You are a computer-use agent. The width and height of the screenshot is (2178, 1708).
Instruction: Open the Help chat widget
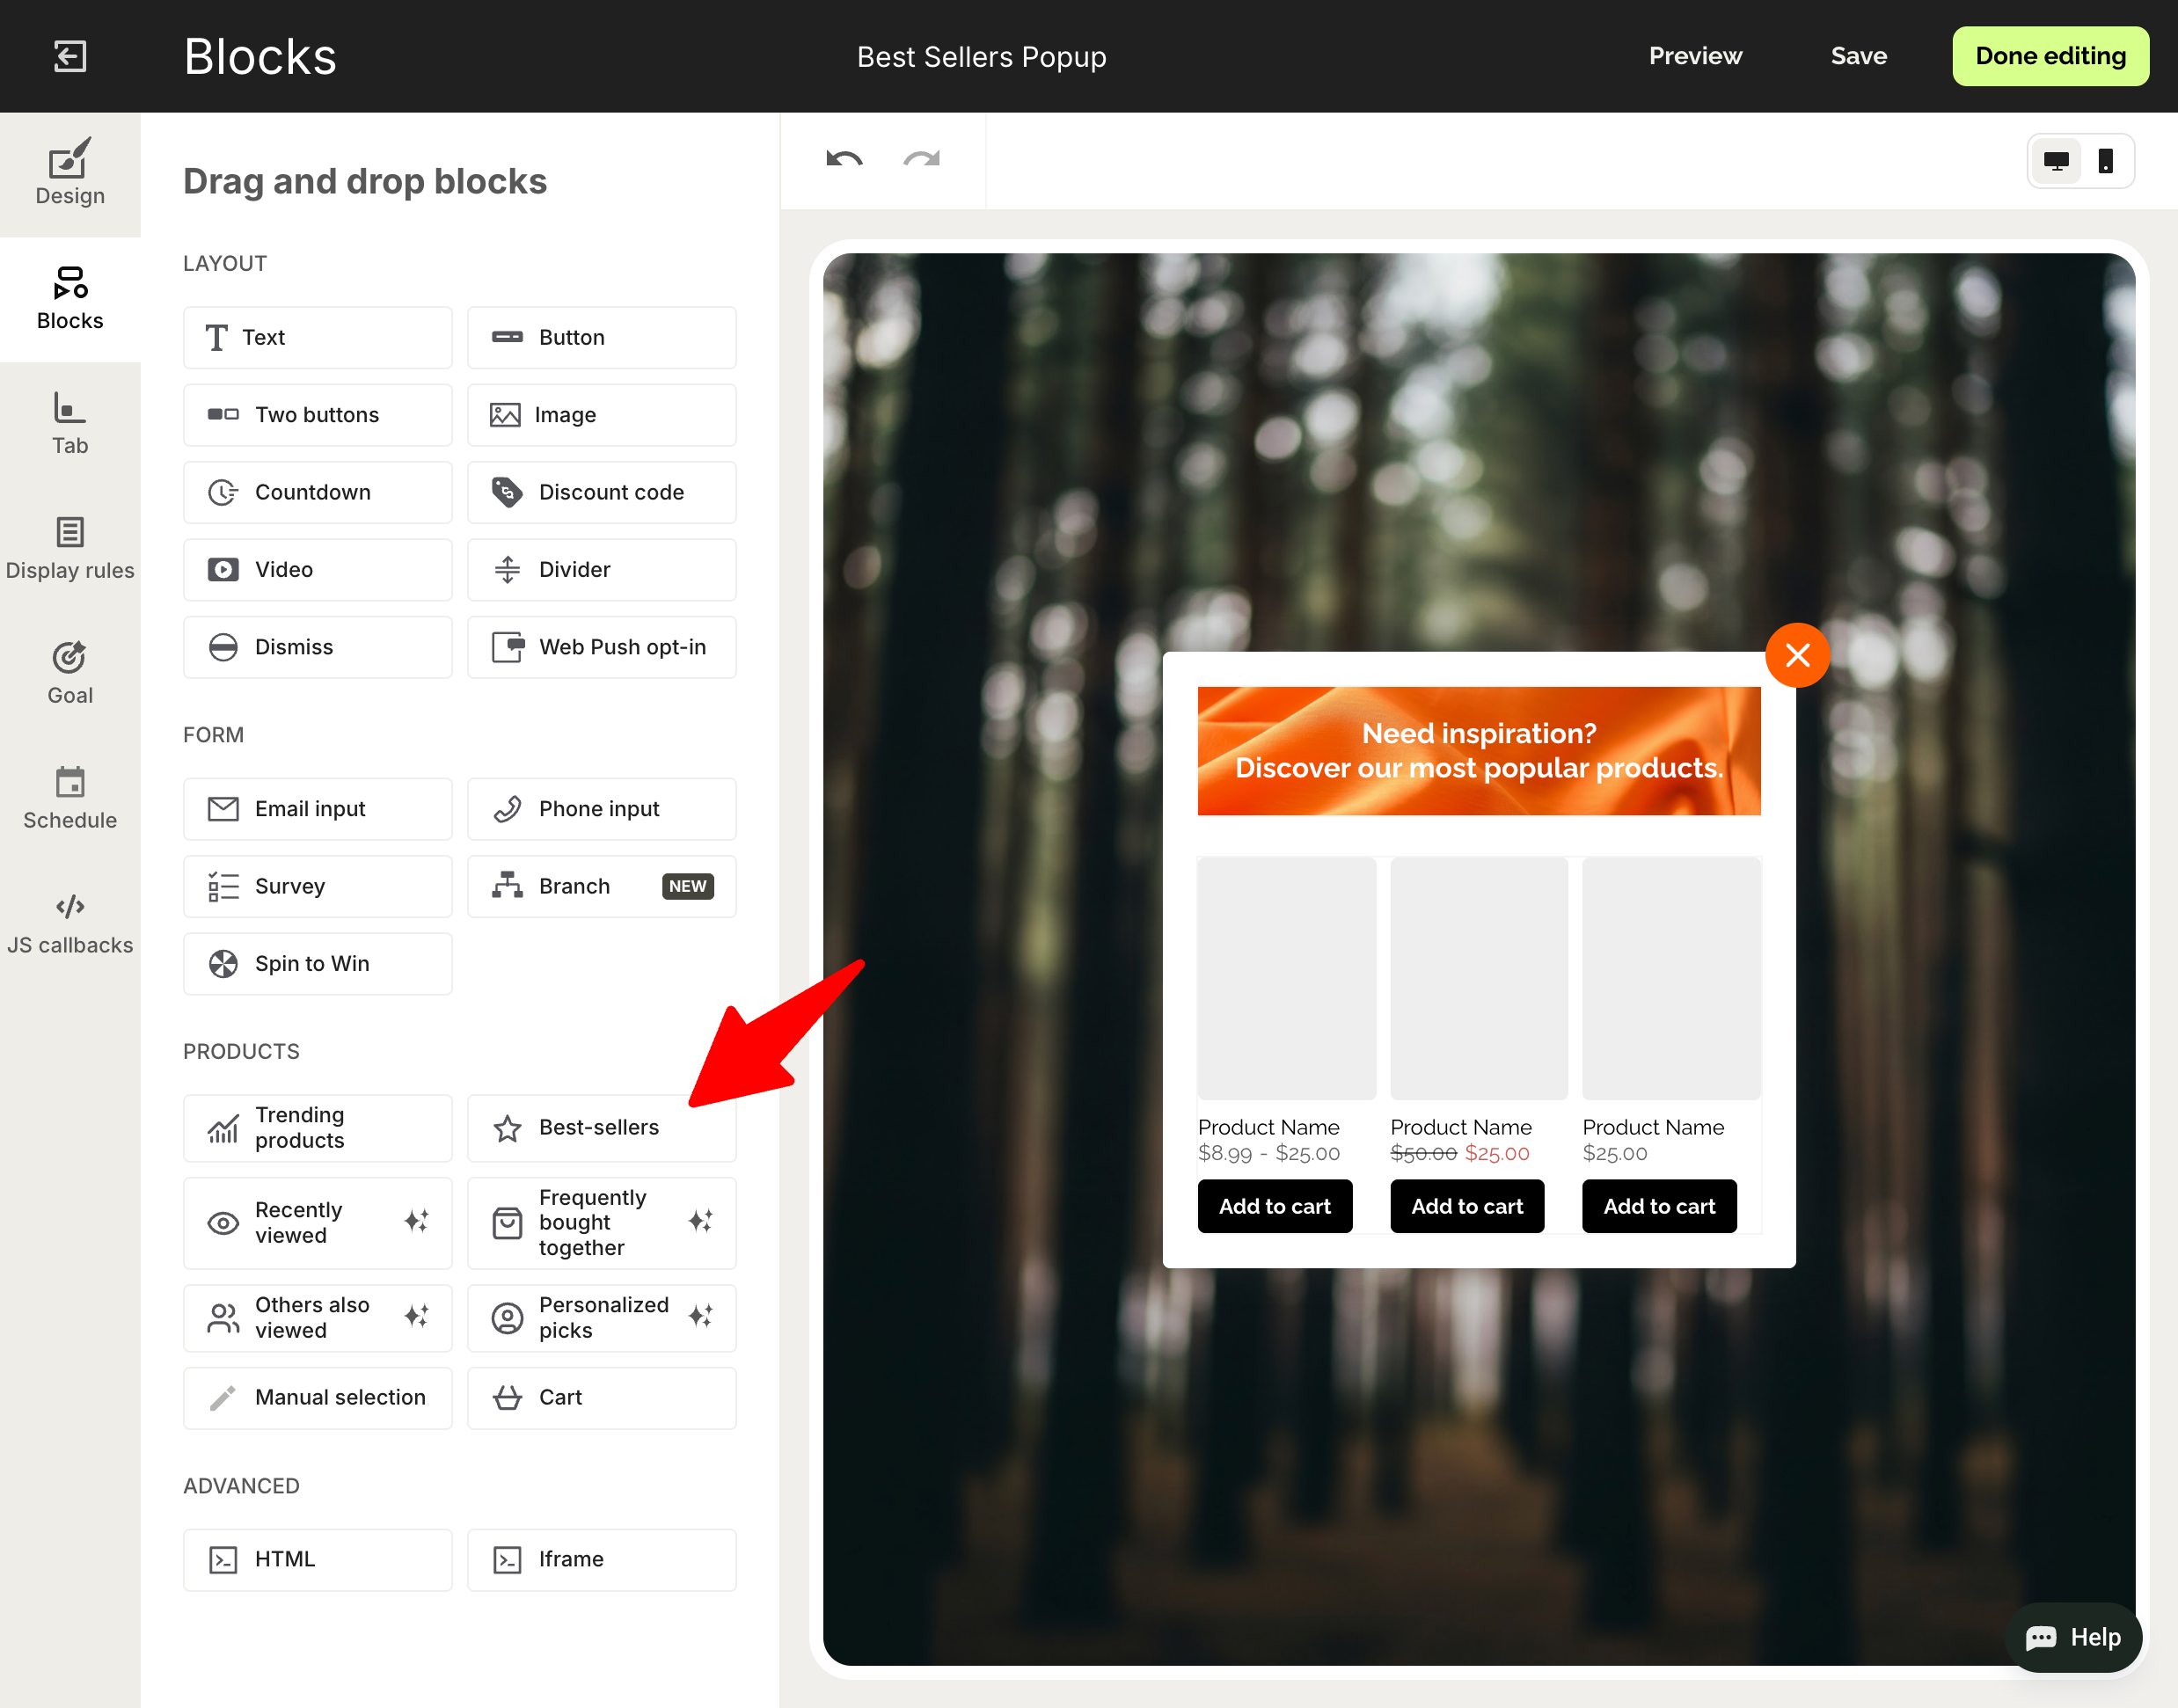click(x=2073, y=1637)
